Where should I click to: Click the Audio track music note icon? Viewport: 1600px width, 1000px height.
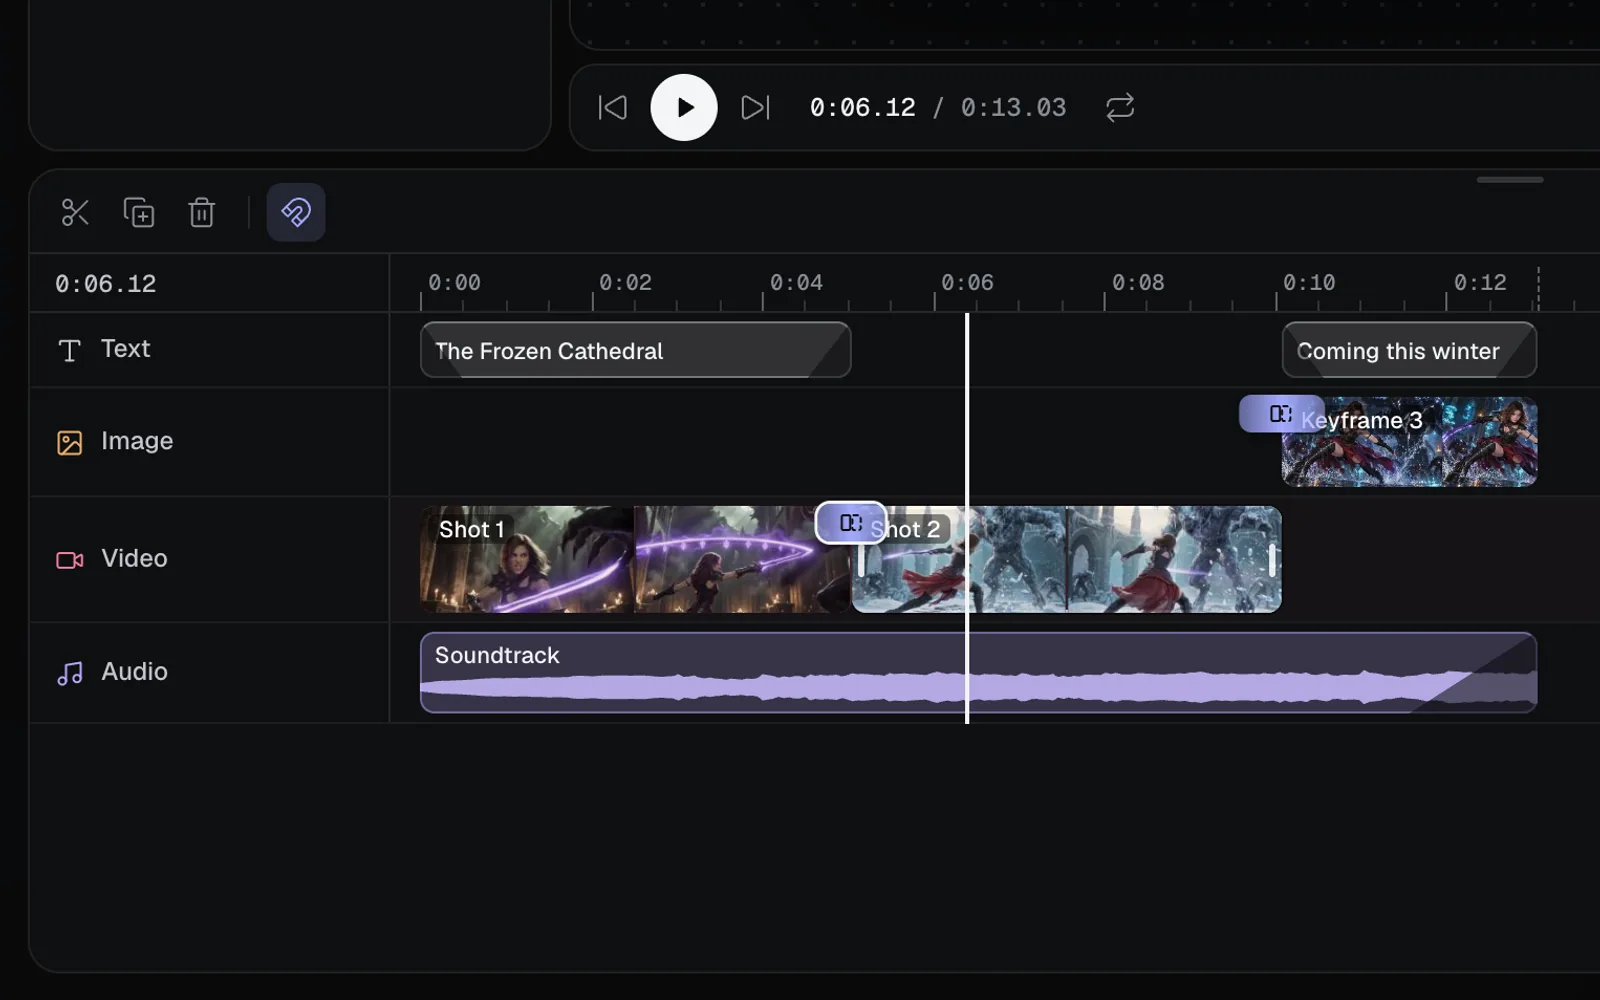pos(69,673)
